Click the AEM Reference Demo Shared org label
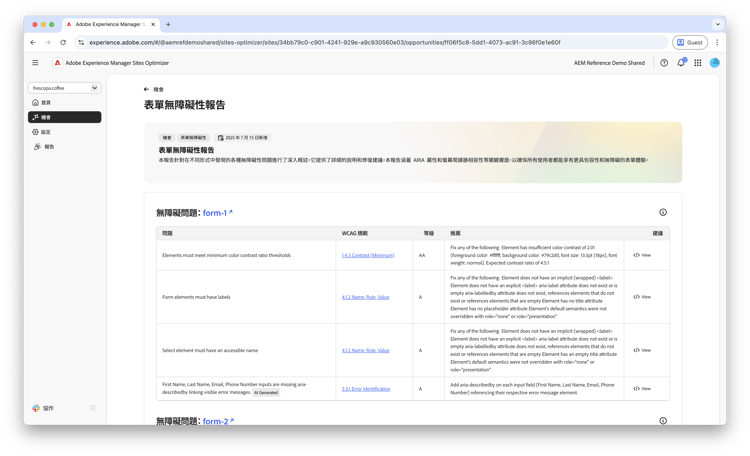The height and width of the screenshot is (456, 750). pos(609,63)
